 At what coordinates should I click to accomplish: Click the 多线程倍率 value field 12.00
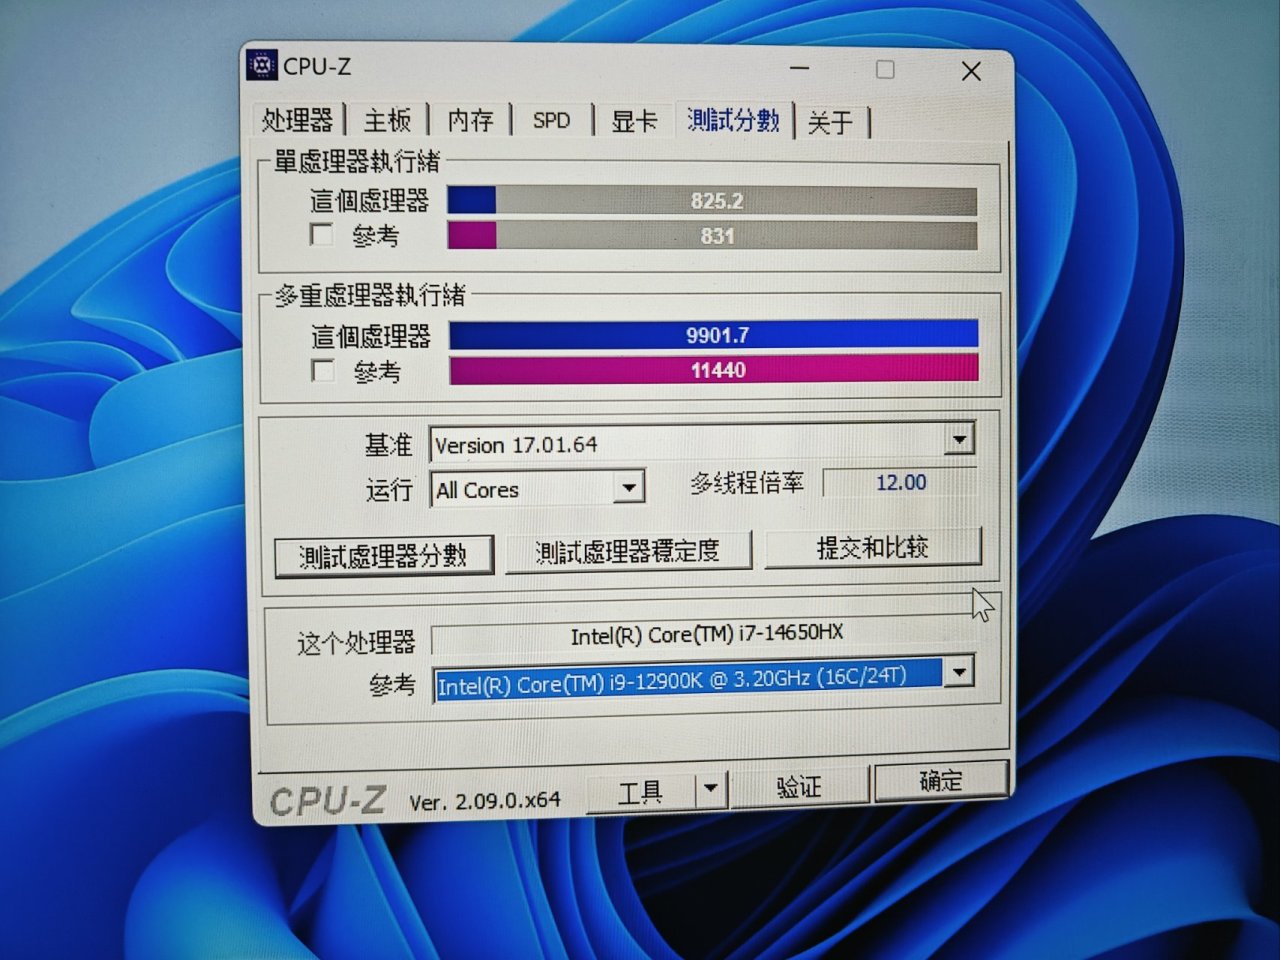[x=900, y=482]
